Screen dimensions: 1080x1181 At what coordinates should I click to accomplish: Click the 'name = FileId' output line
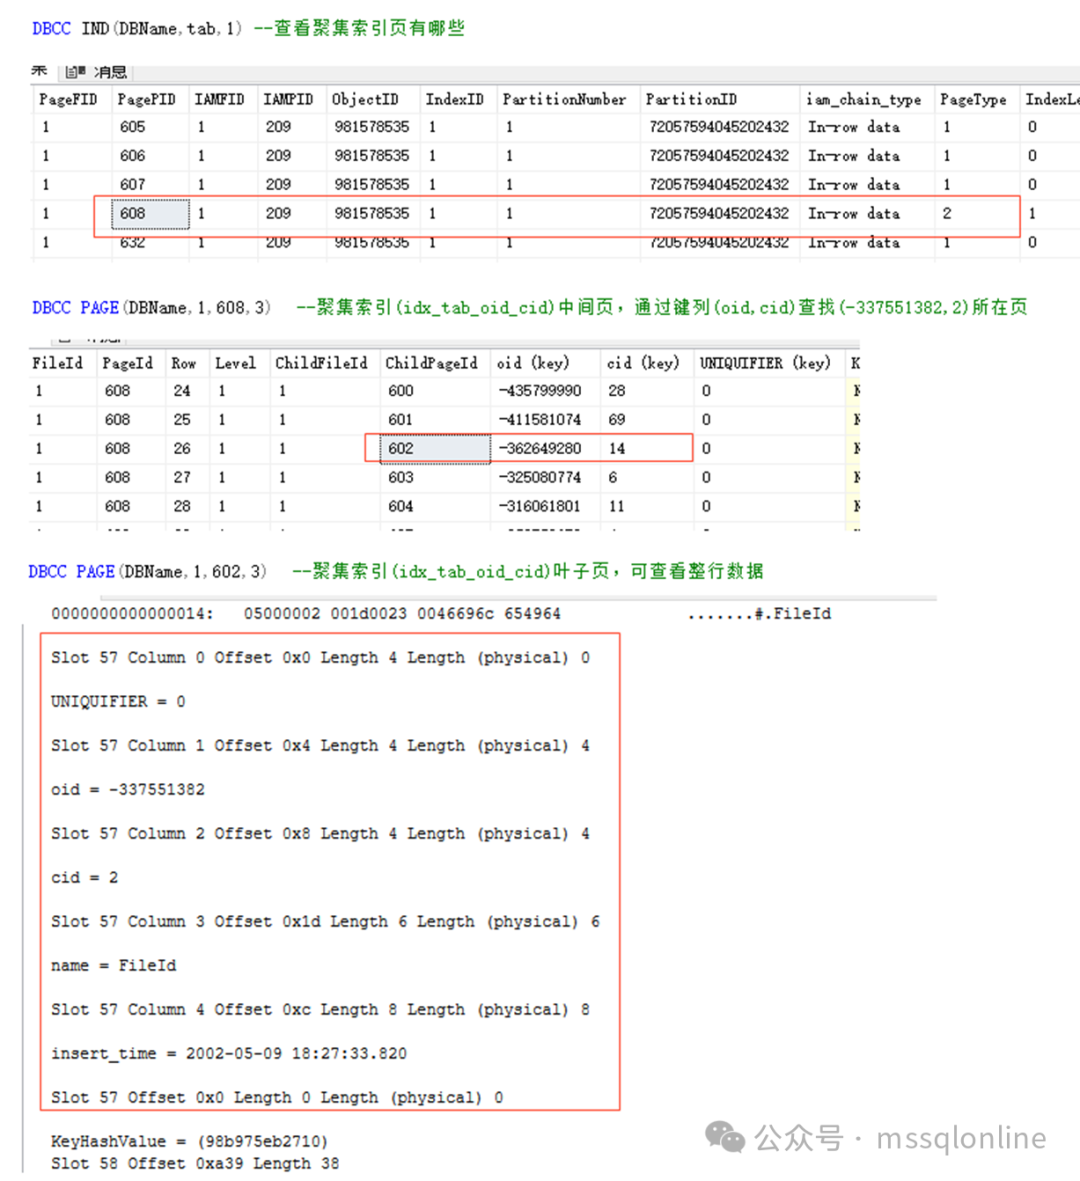tap(113, 965)
